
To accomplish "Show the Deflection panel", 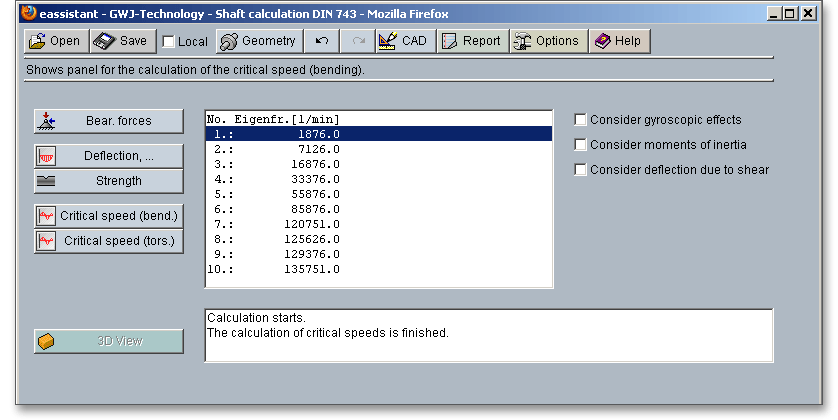I will tap(109, 156).
